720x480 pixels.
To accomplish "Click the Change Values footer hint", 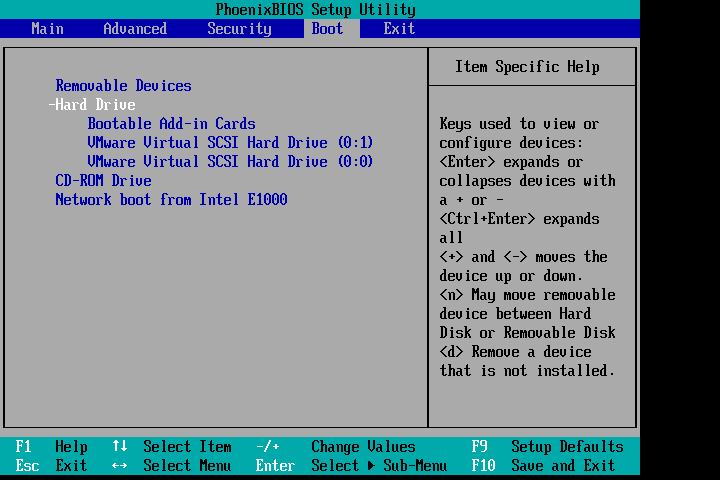I will pyautogui.click(x=363, y=446).
